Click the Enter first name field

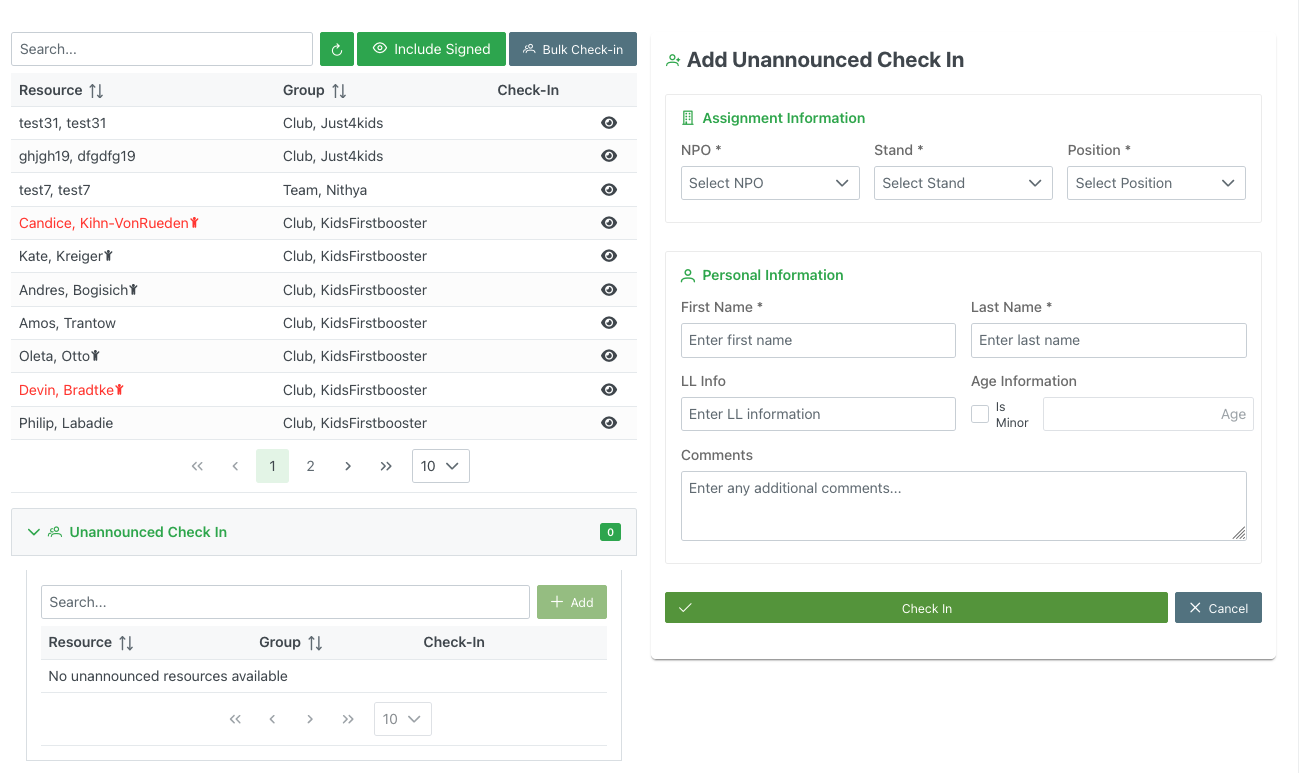(818, 340)
